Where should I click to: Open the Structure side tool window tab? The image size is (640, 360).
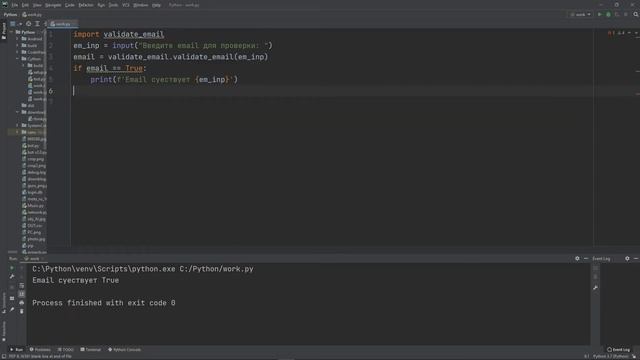(x=4, y=303)
